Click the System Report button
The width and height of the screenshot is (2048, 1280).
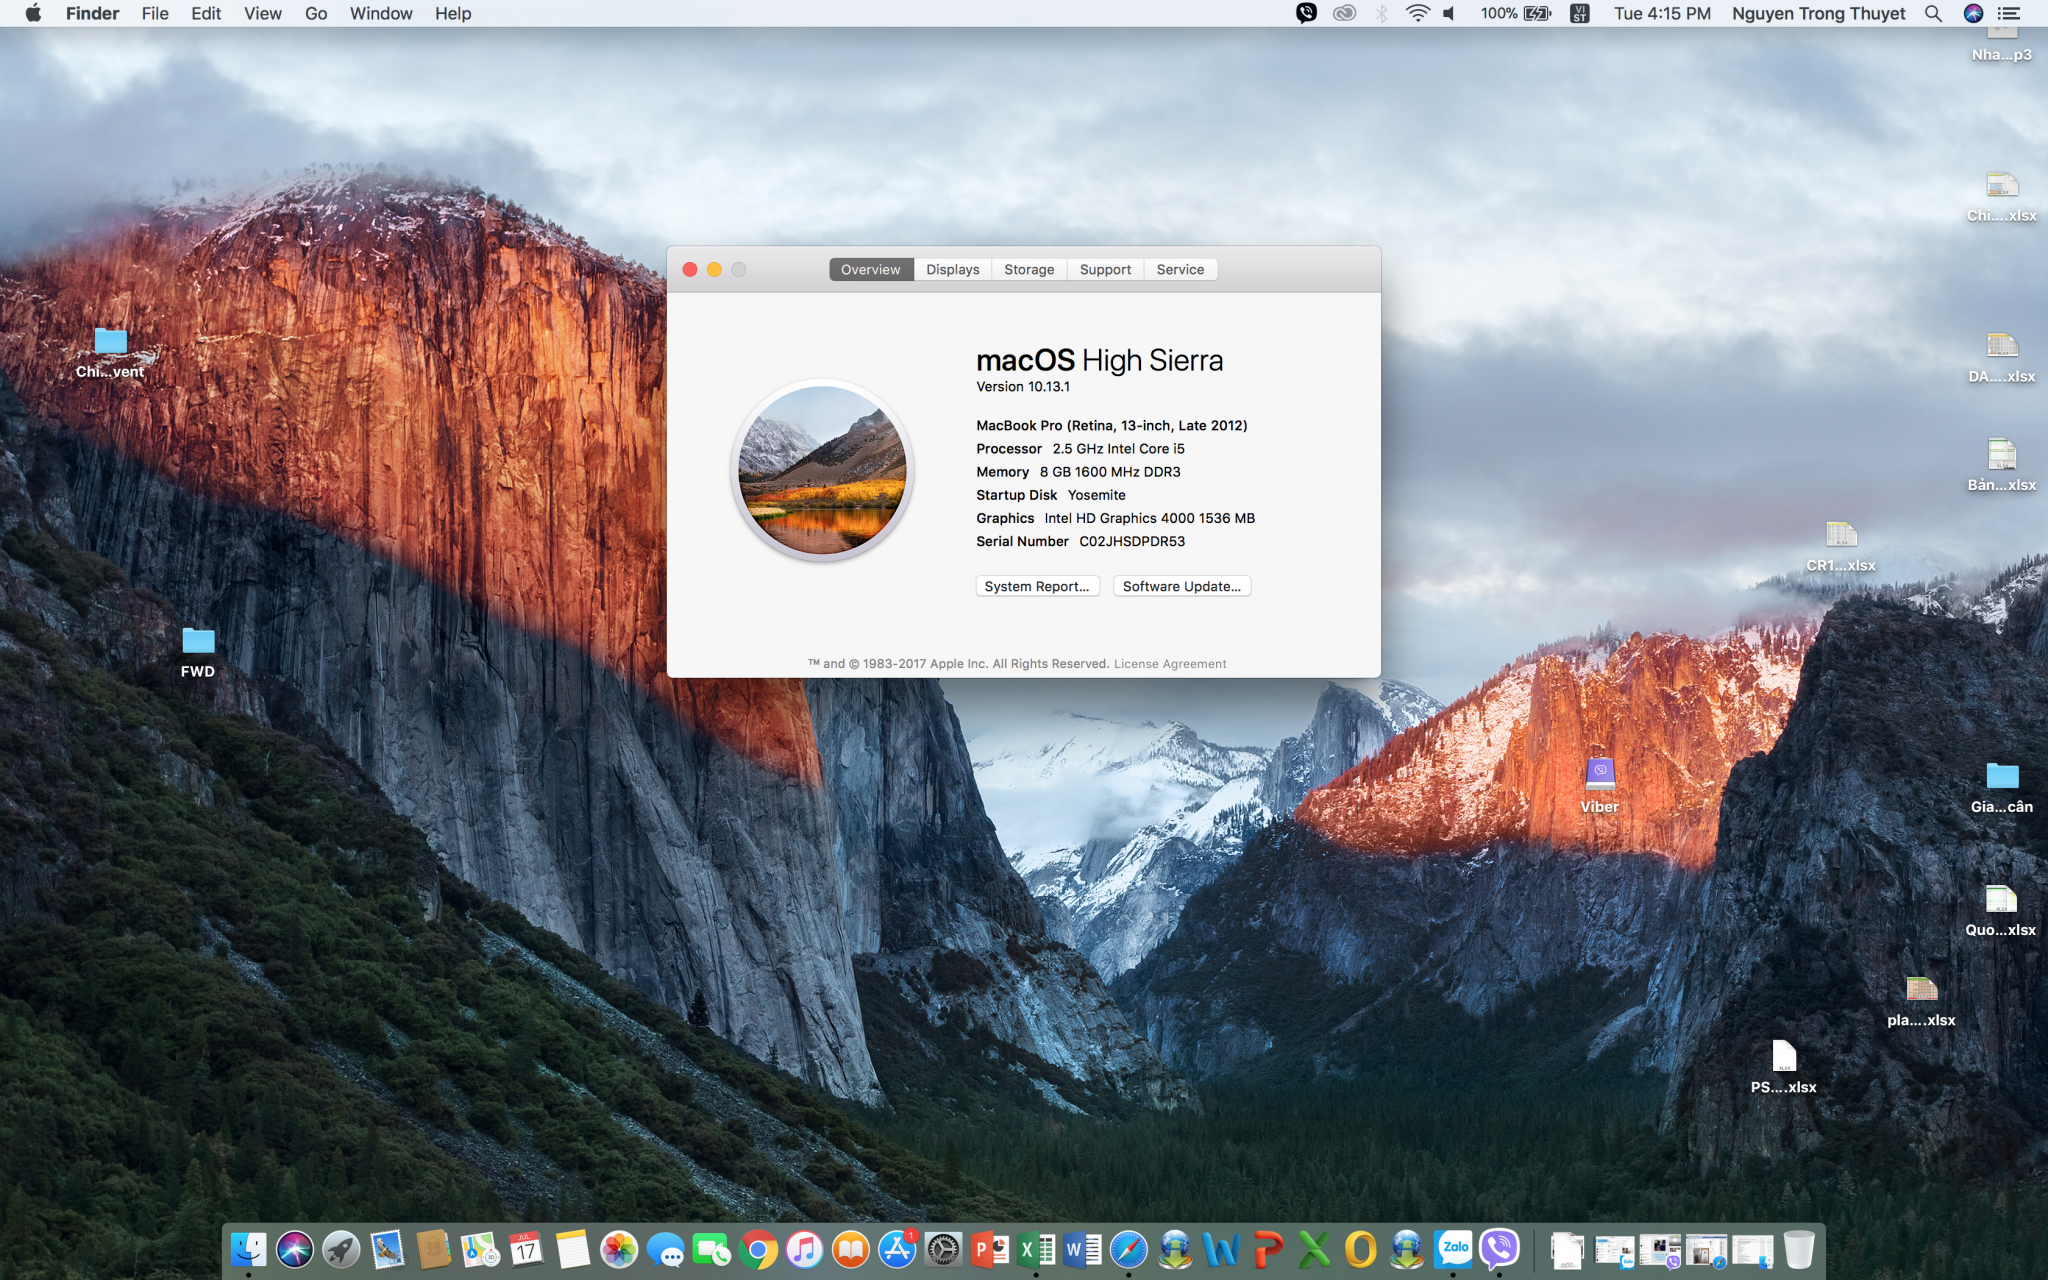pyautogui.click(x=1037, y=587)
